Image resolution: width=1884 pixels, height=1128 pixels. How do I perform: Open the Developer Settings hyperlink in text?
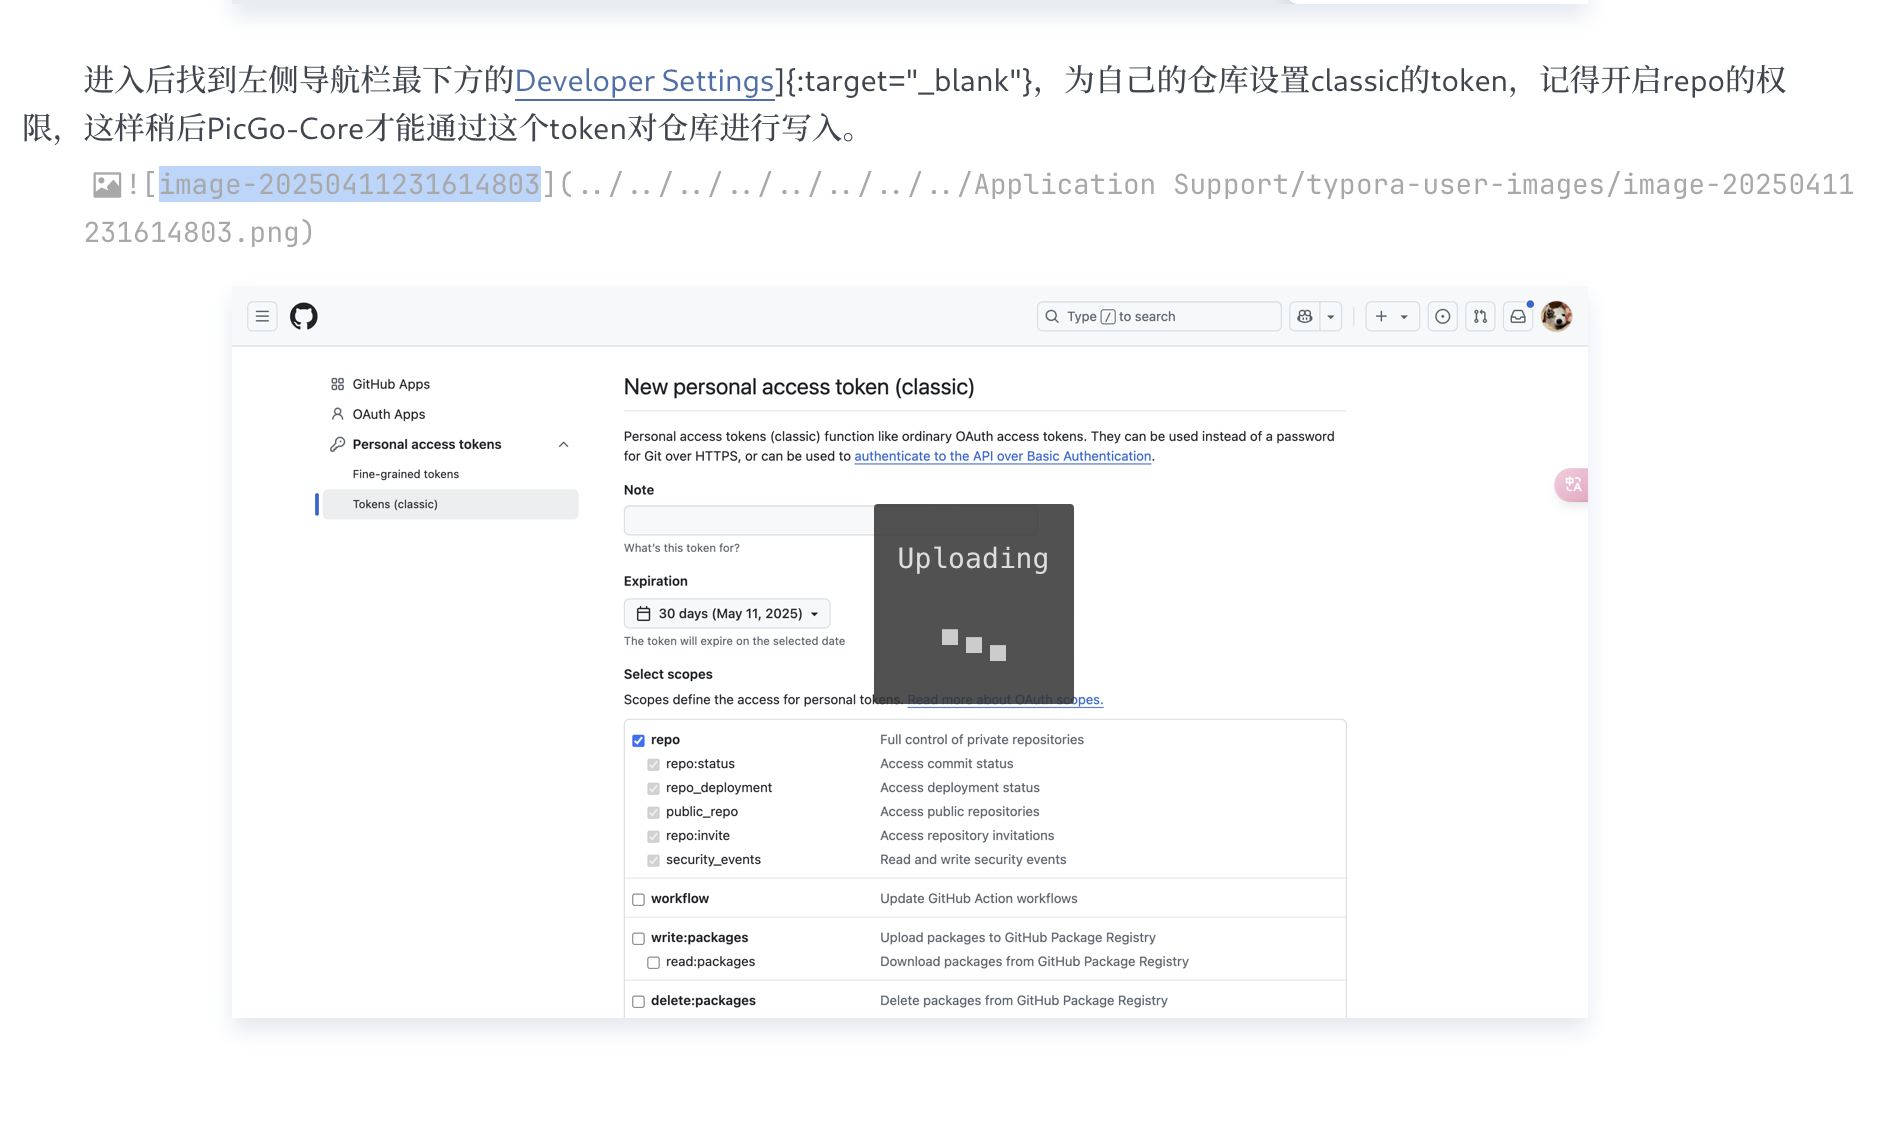[644, 80]
